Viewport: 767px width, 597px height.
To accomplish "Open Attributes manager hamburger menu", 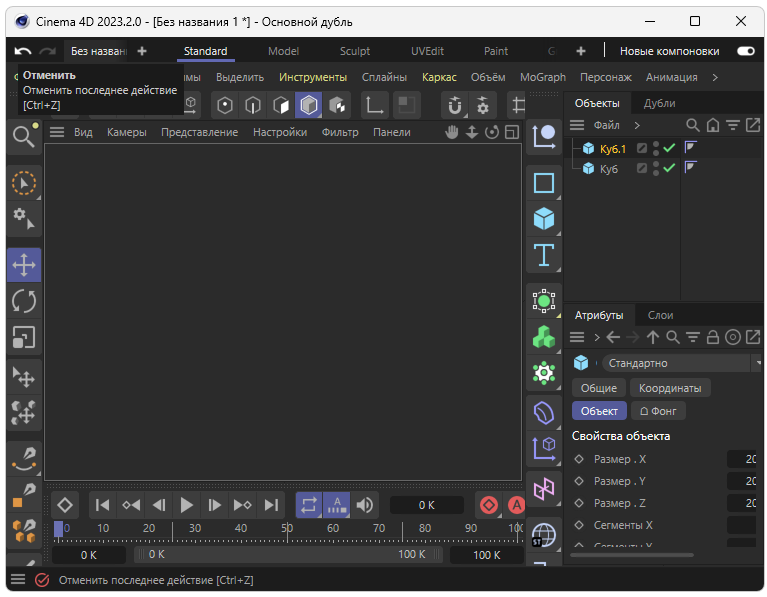I will tap(577, 337).
